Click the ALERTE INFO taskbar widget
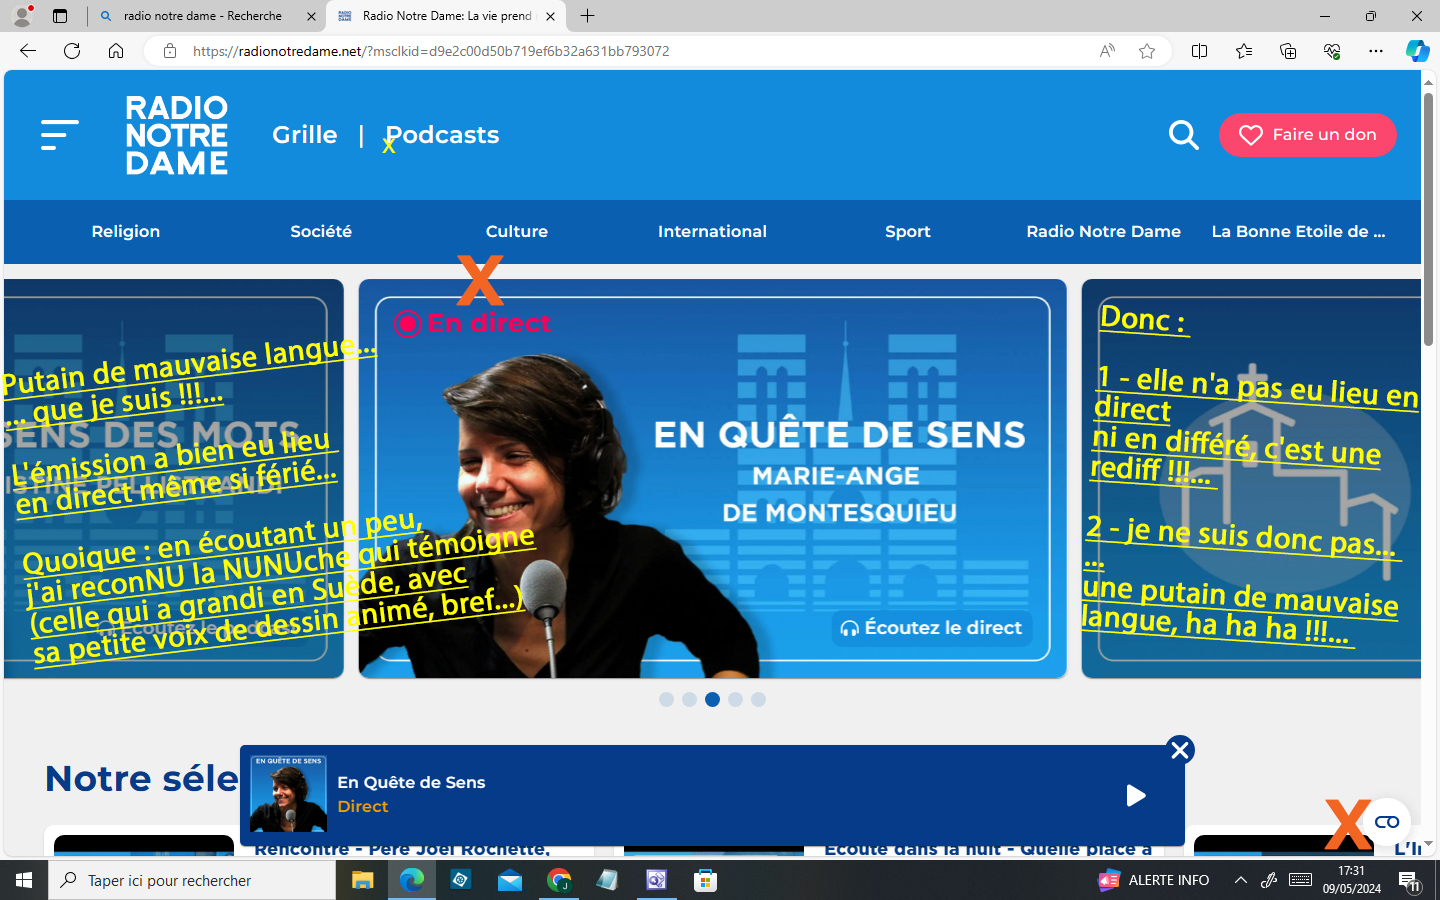Viewport: 1440px width, 900px height. point(1154,880)
